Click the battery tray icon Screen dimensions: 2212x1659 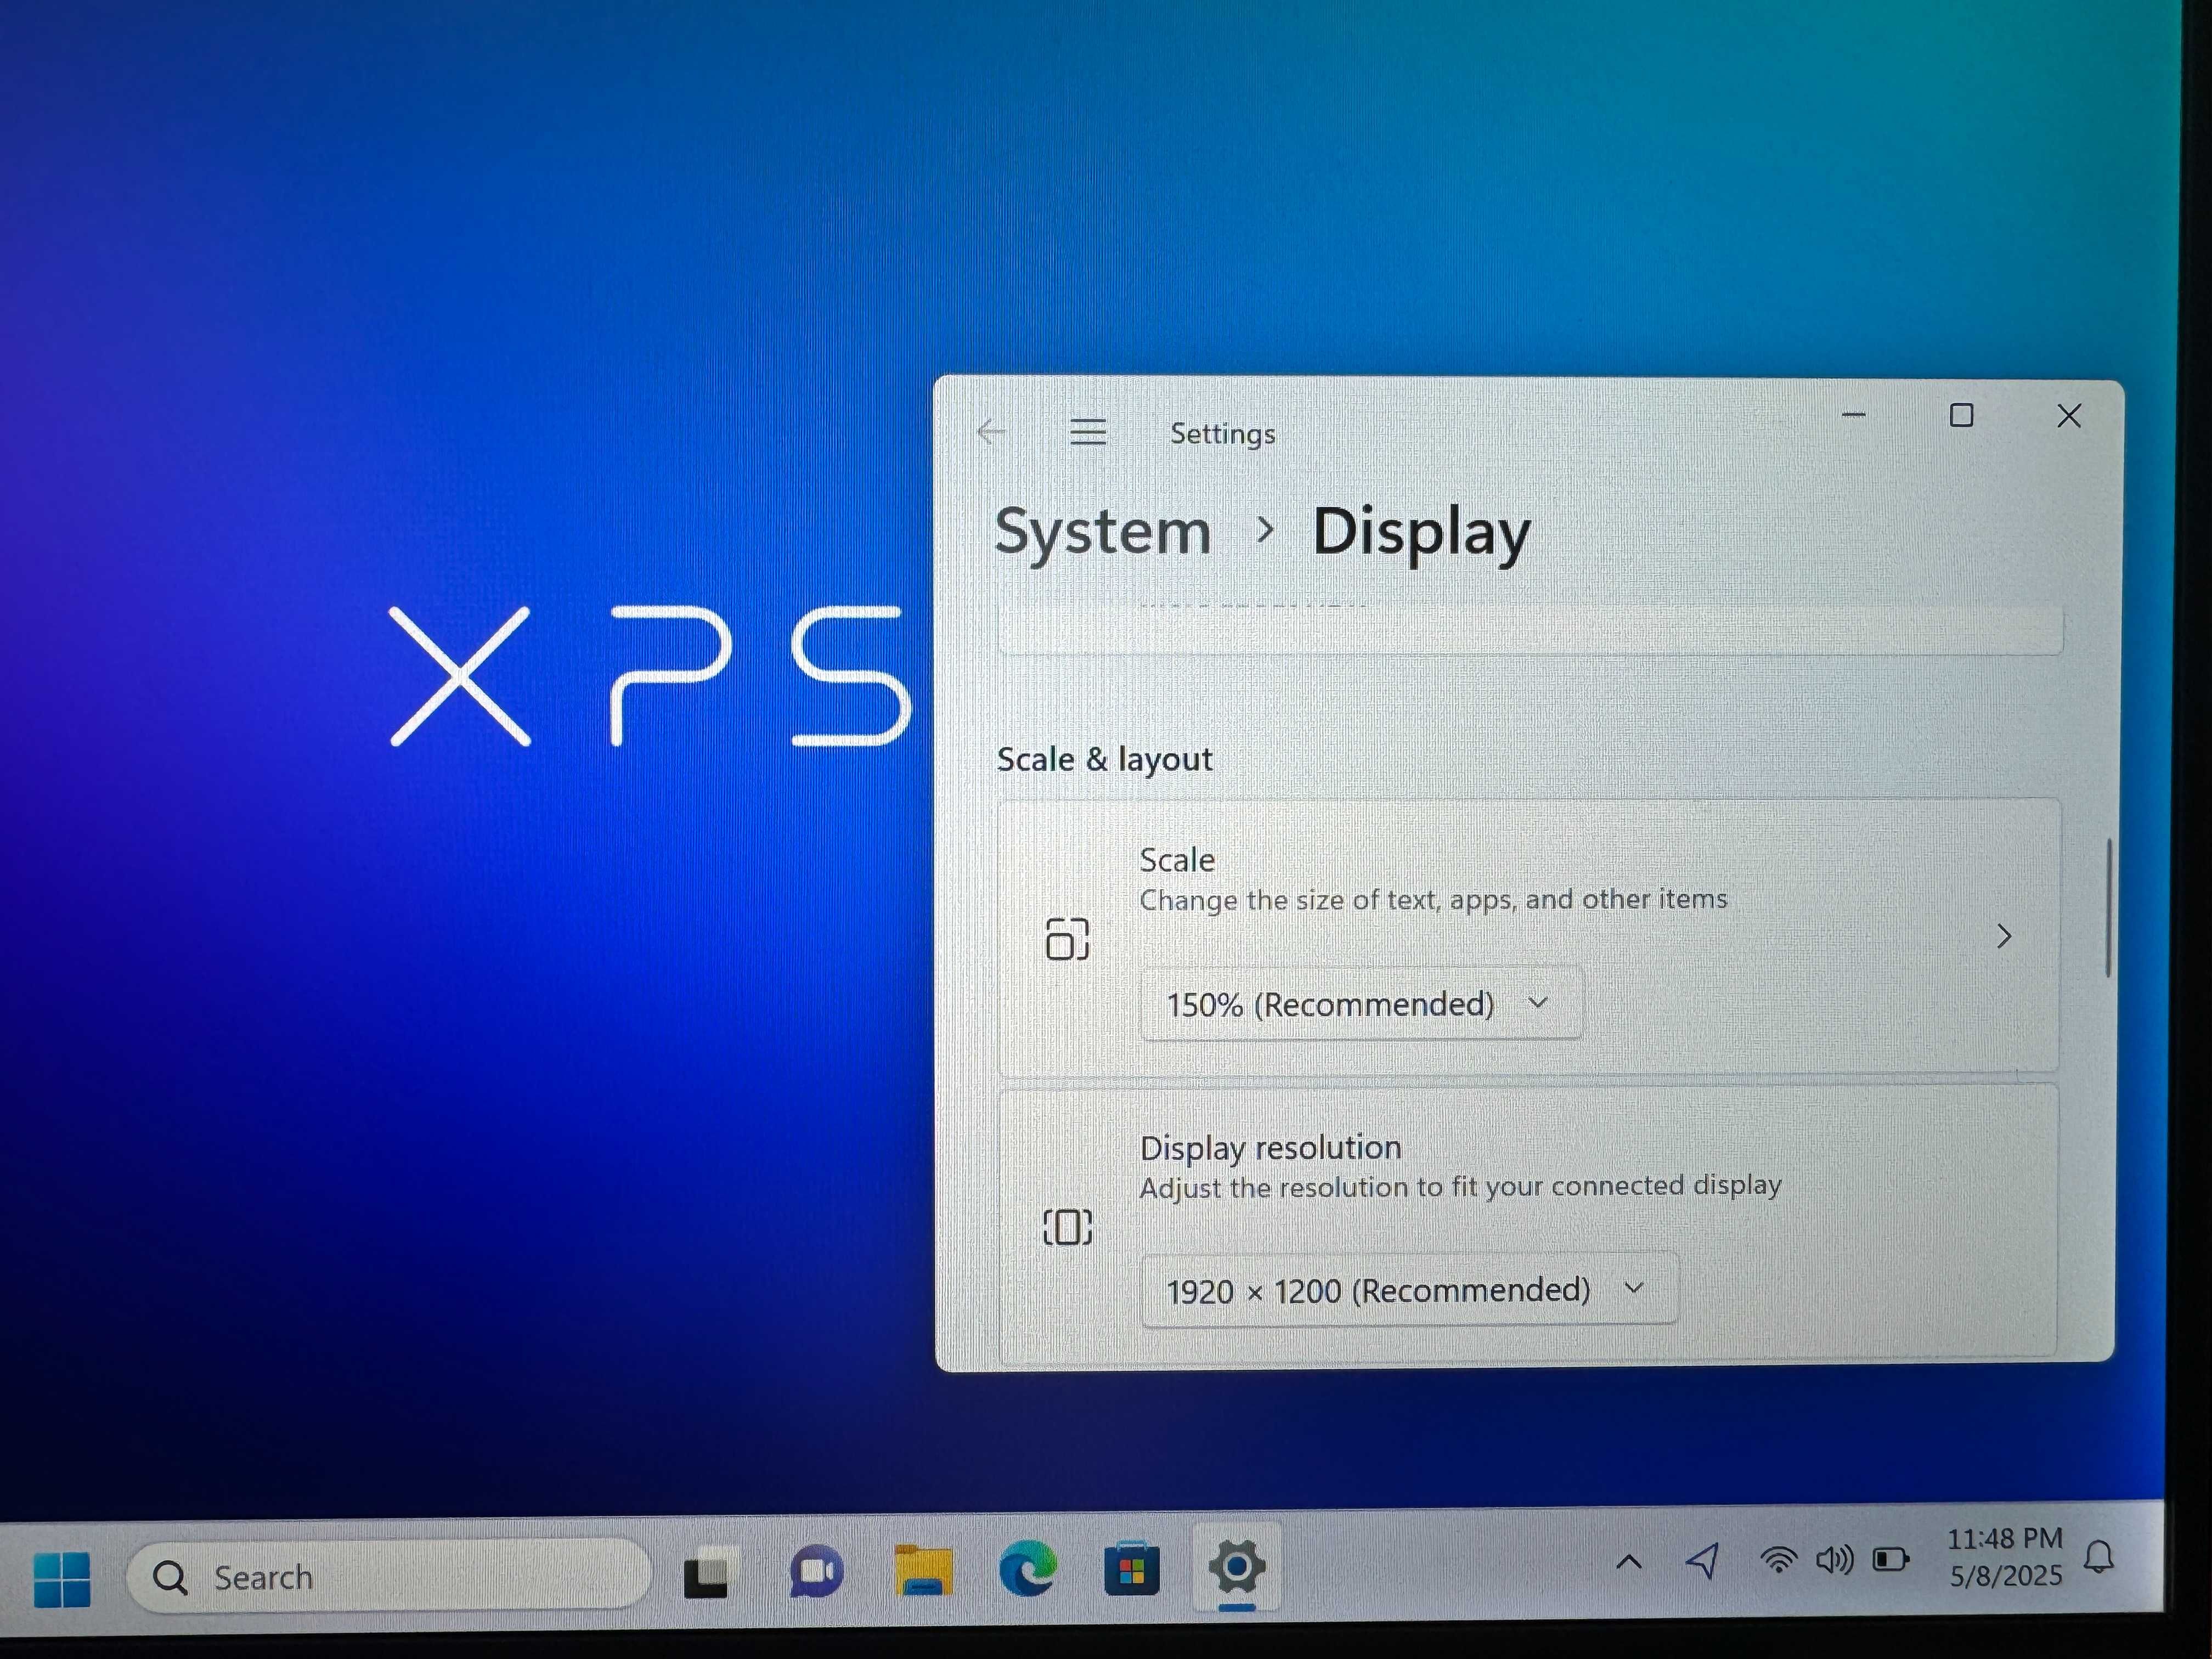(1890, 1559)
